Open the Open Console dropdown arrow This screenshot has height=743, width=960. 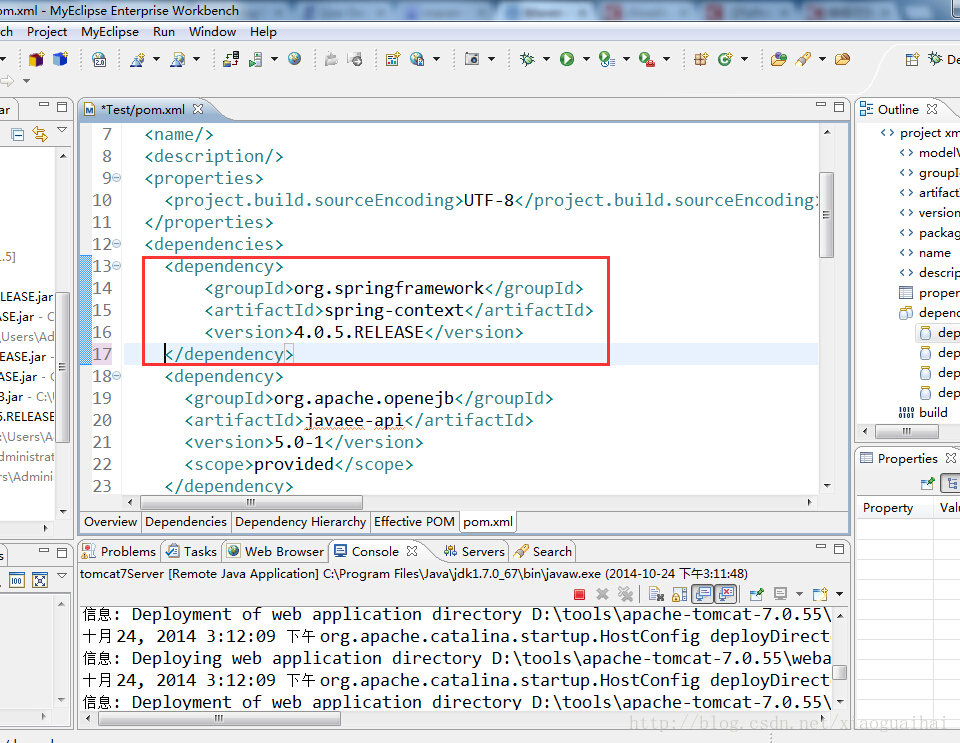pos(839,594)
